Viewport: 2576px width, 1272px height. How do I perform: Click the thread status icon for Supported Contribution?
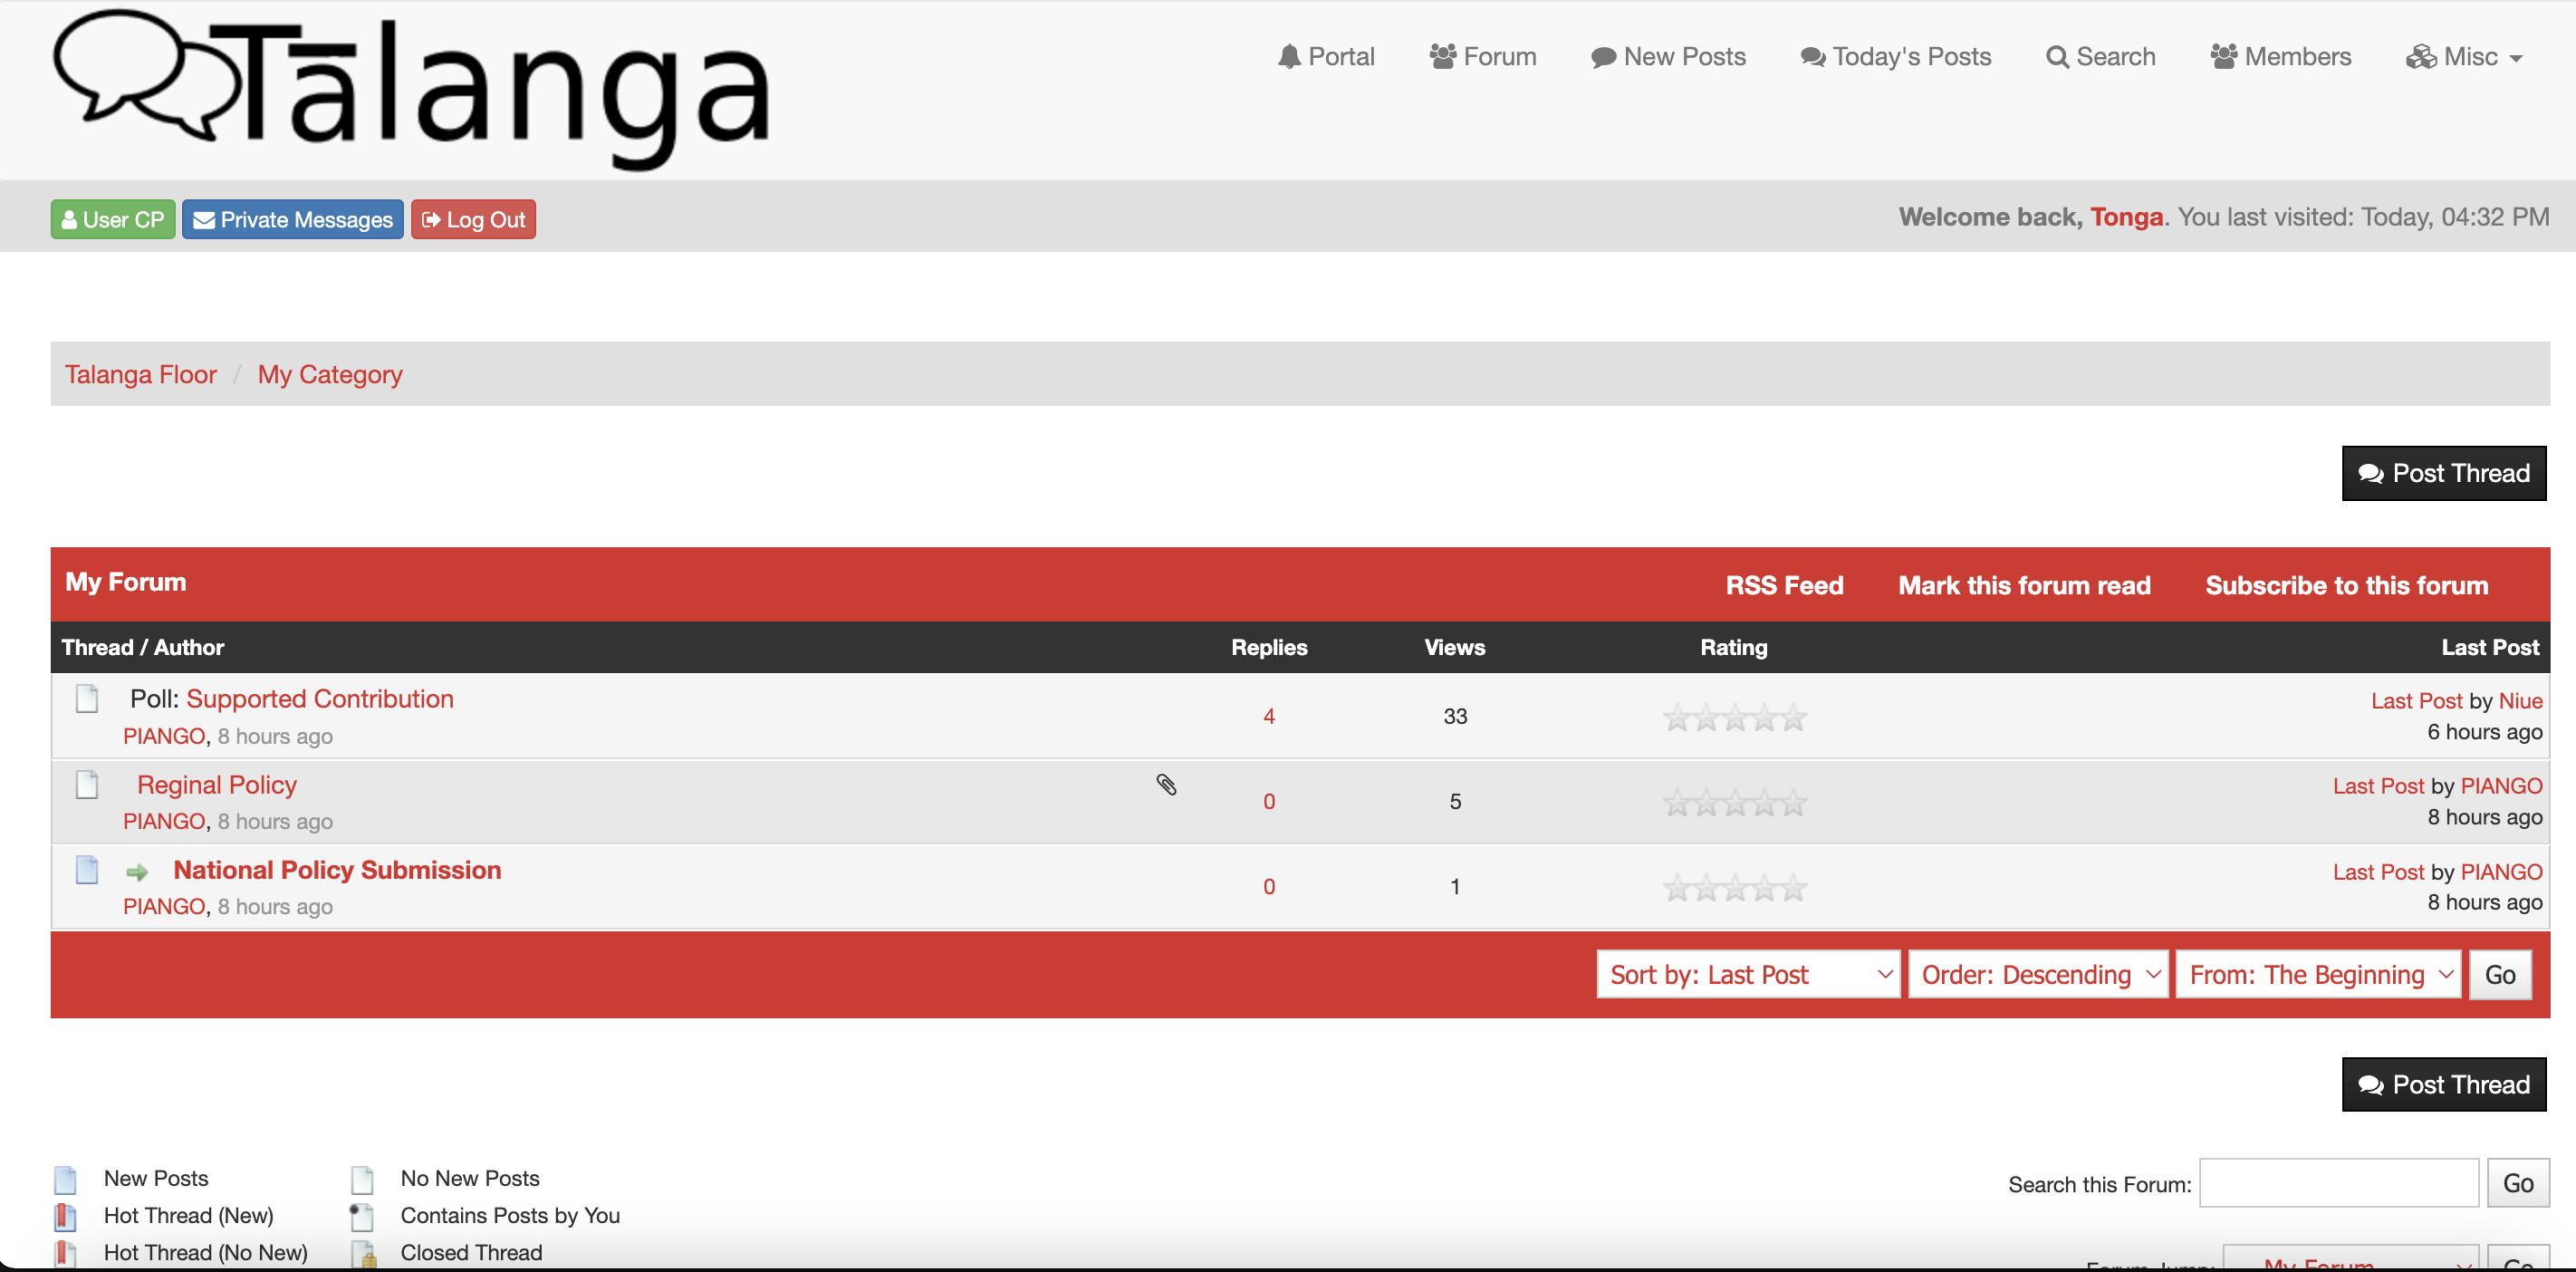click(87, 698)
